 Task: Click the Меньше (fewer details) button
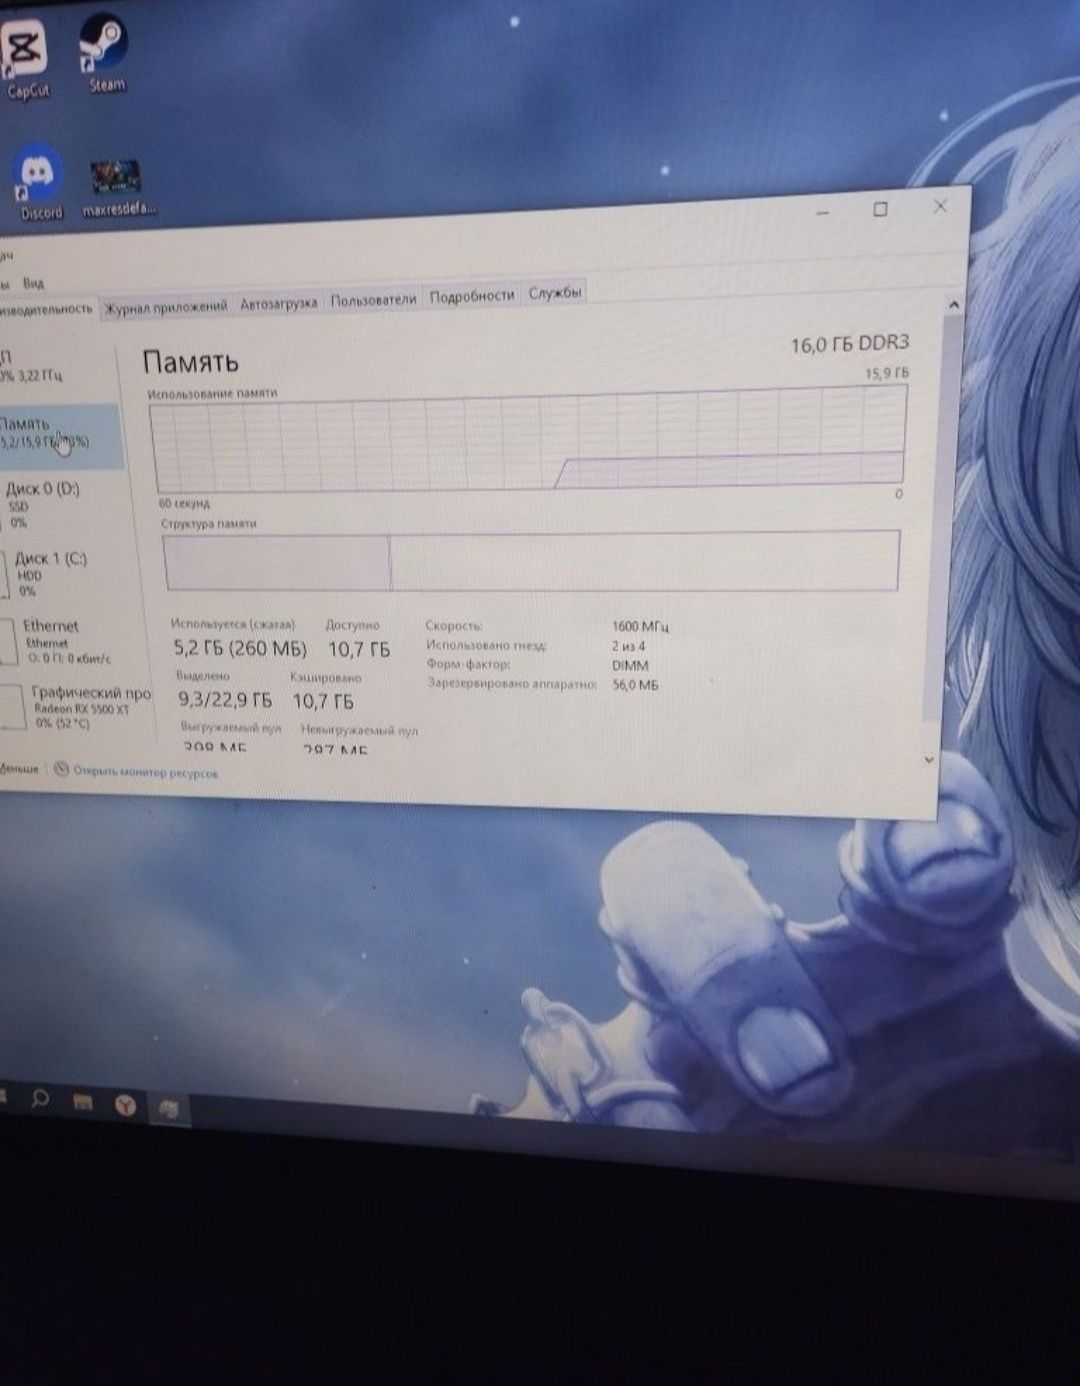click(x=18, y=768)
